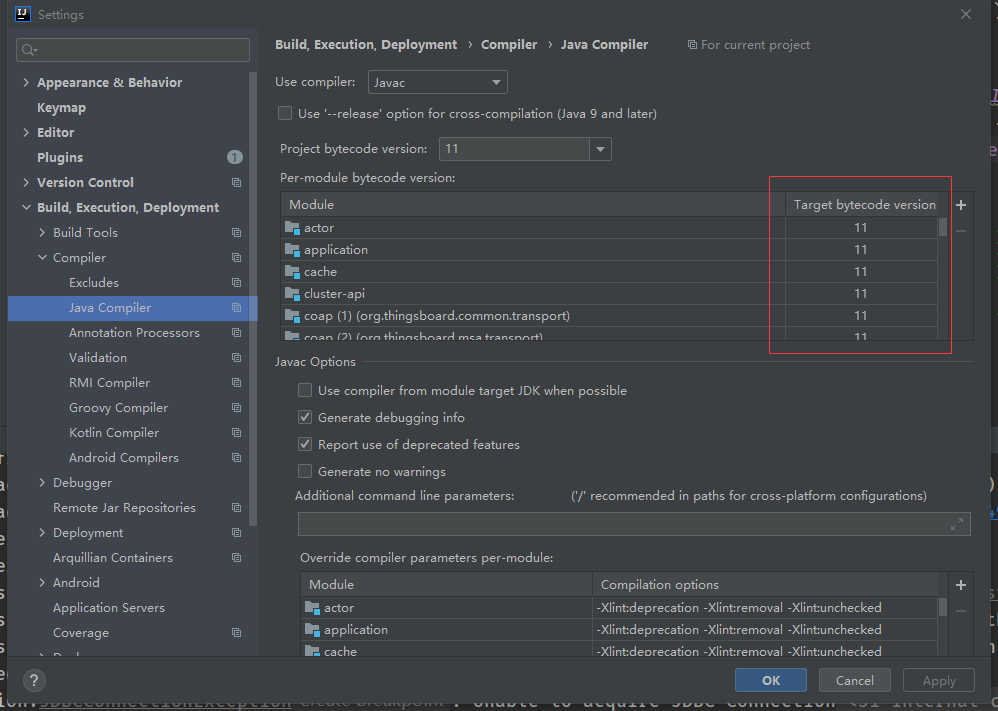Enable use compiler from module target JDK

coord(305,390)
